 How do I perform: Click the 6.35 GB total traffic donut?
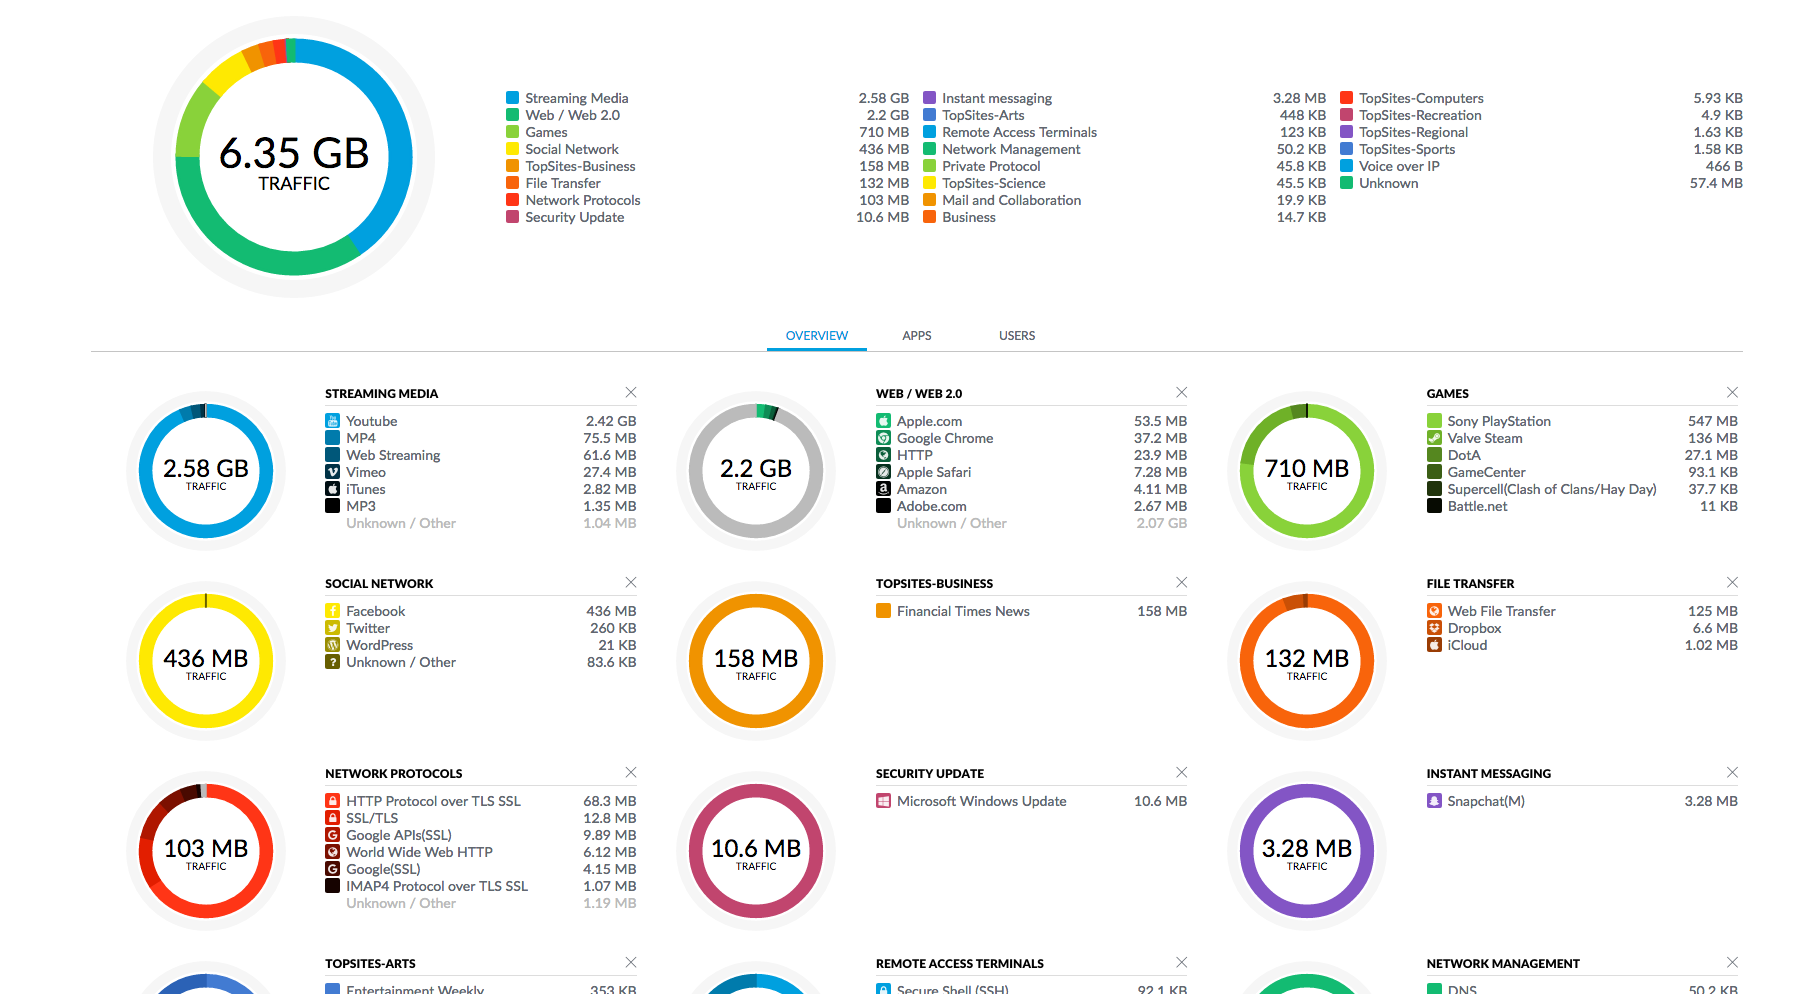click(294, 157)
